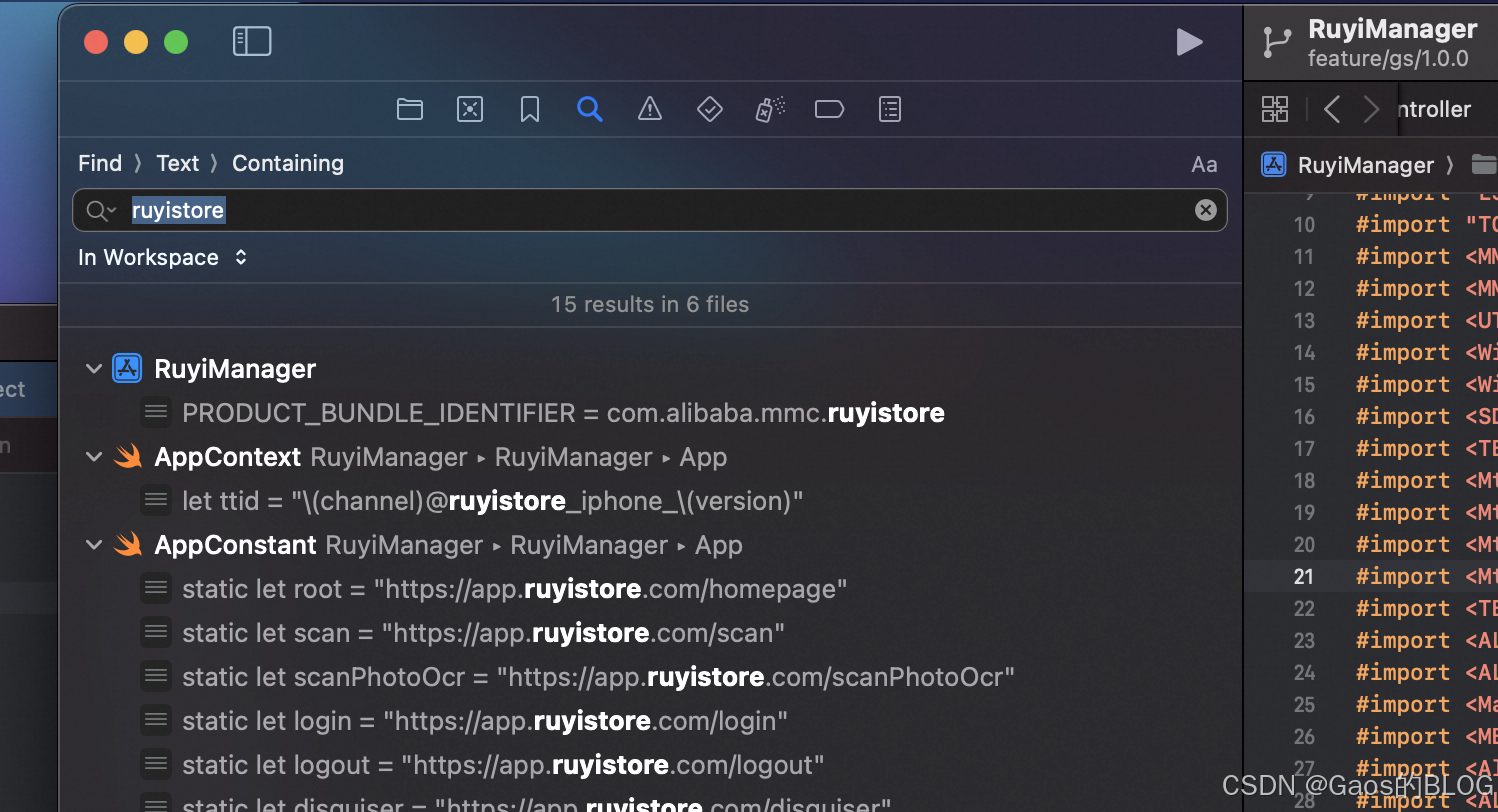Screen dimensions: 1498x812
Task: Change the Text search type
Action: (x=178, y=163)
